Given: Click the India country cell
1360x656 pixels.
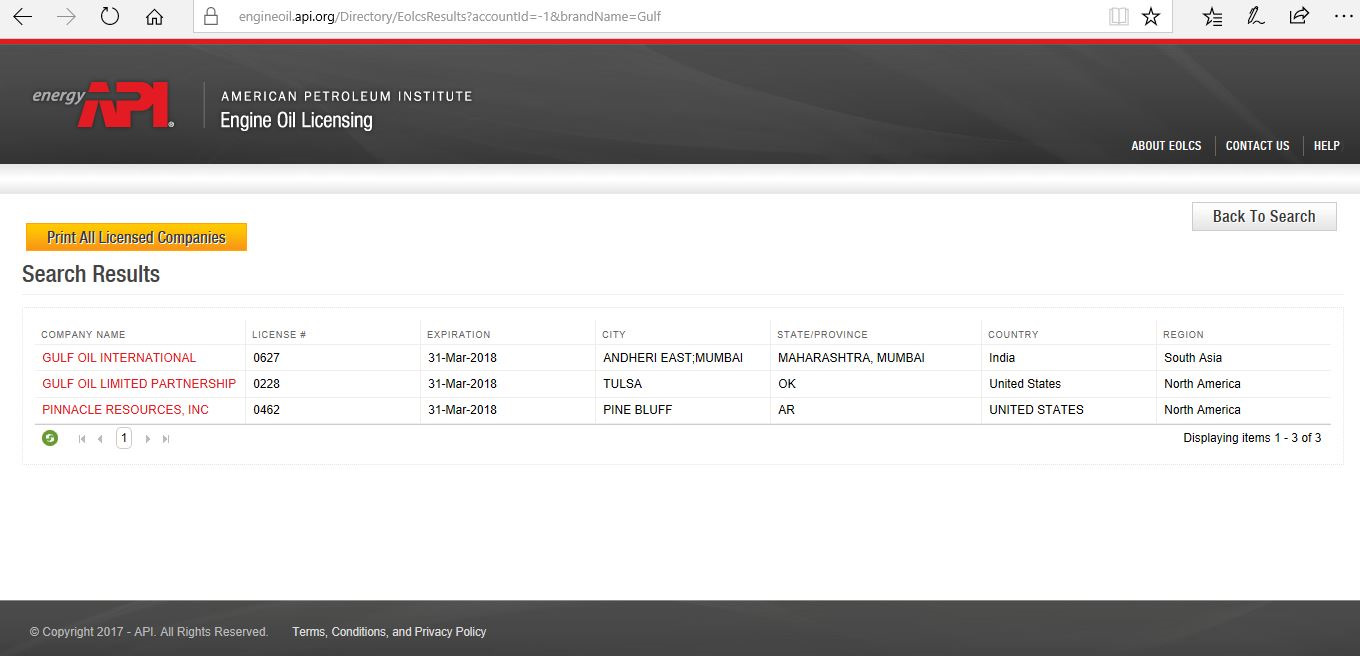Looking at the screenshot, I should [x=1002, y=358].
